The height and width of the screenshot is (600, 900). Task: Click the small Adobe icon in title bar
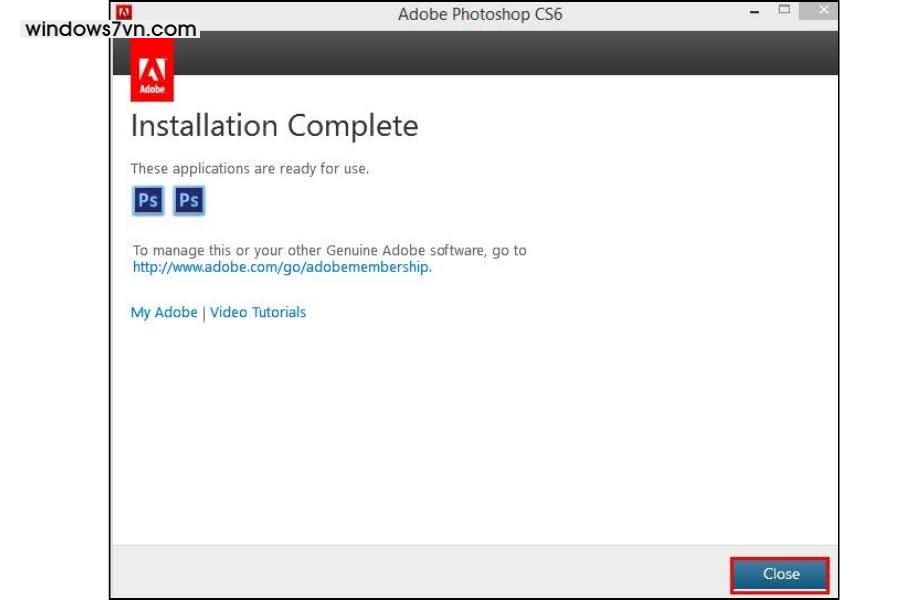click(x=124, y=13)
